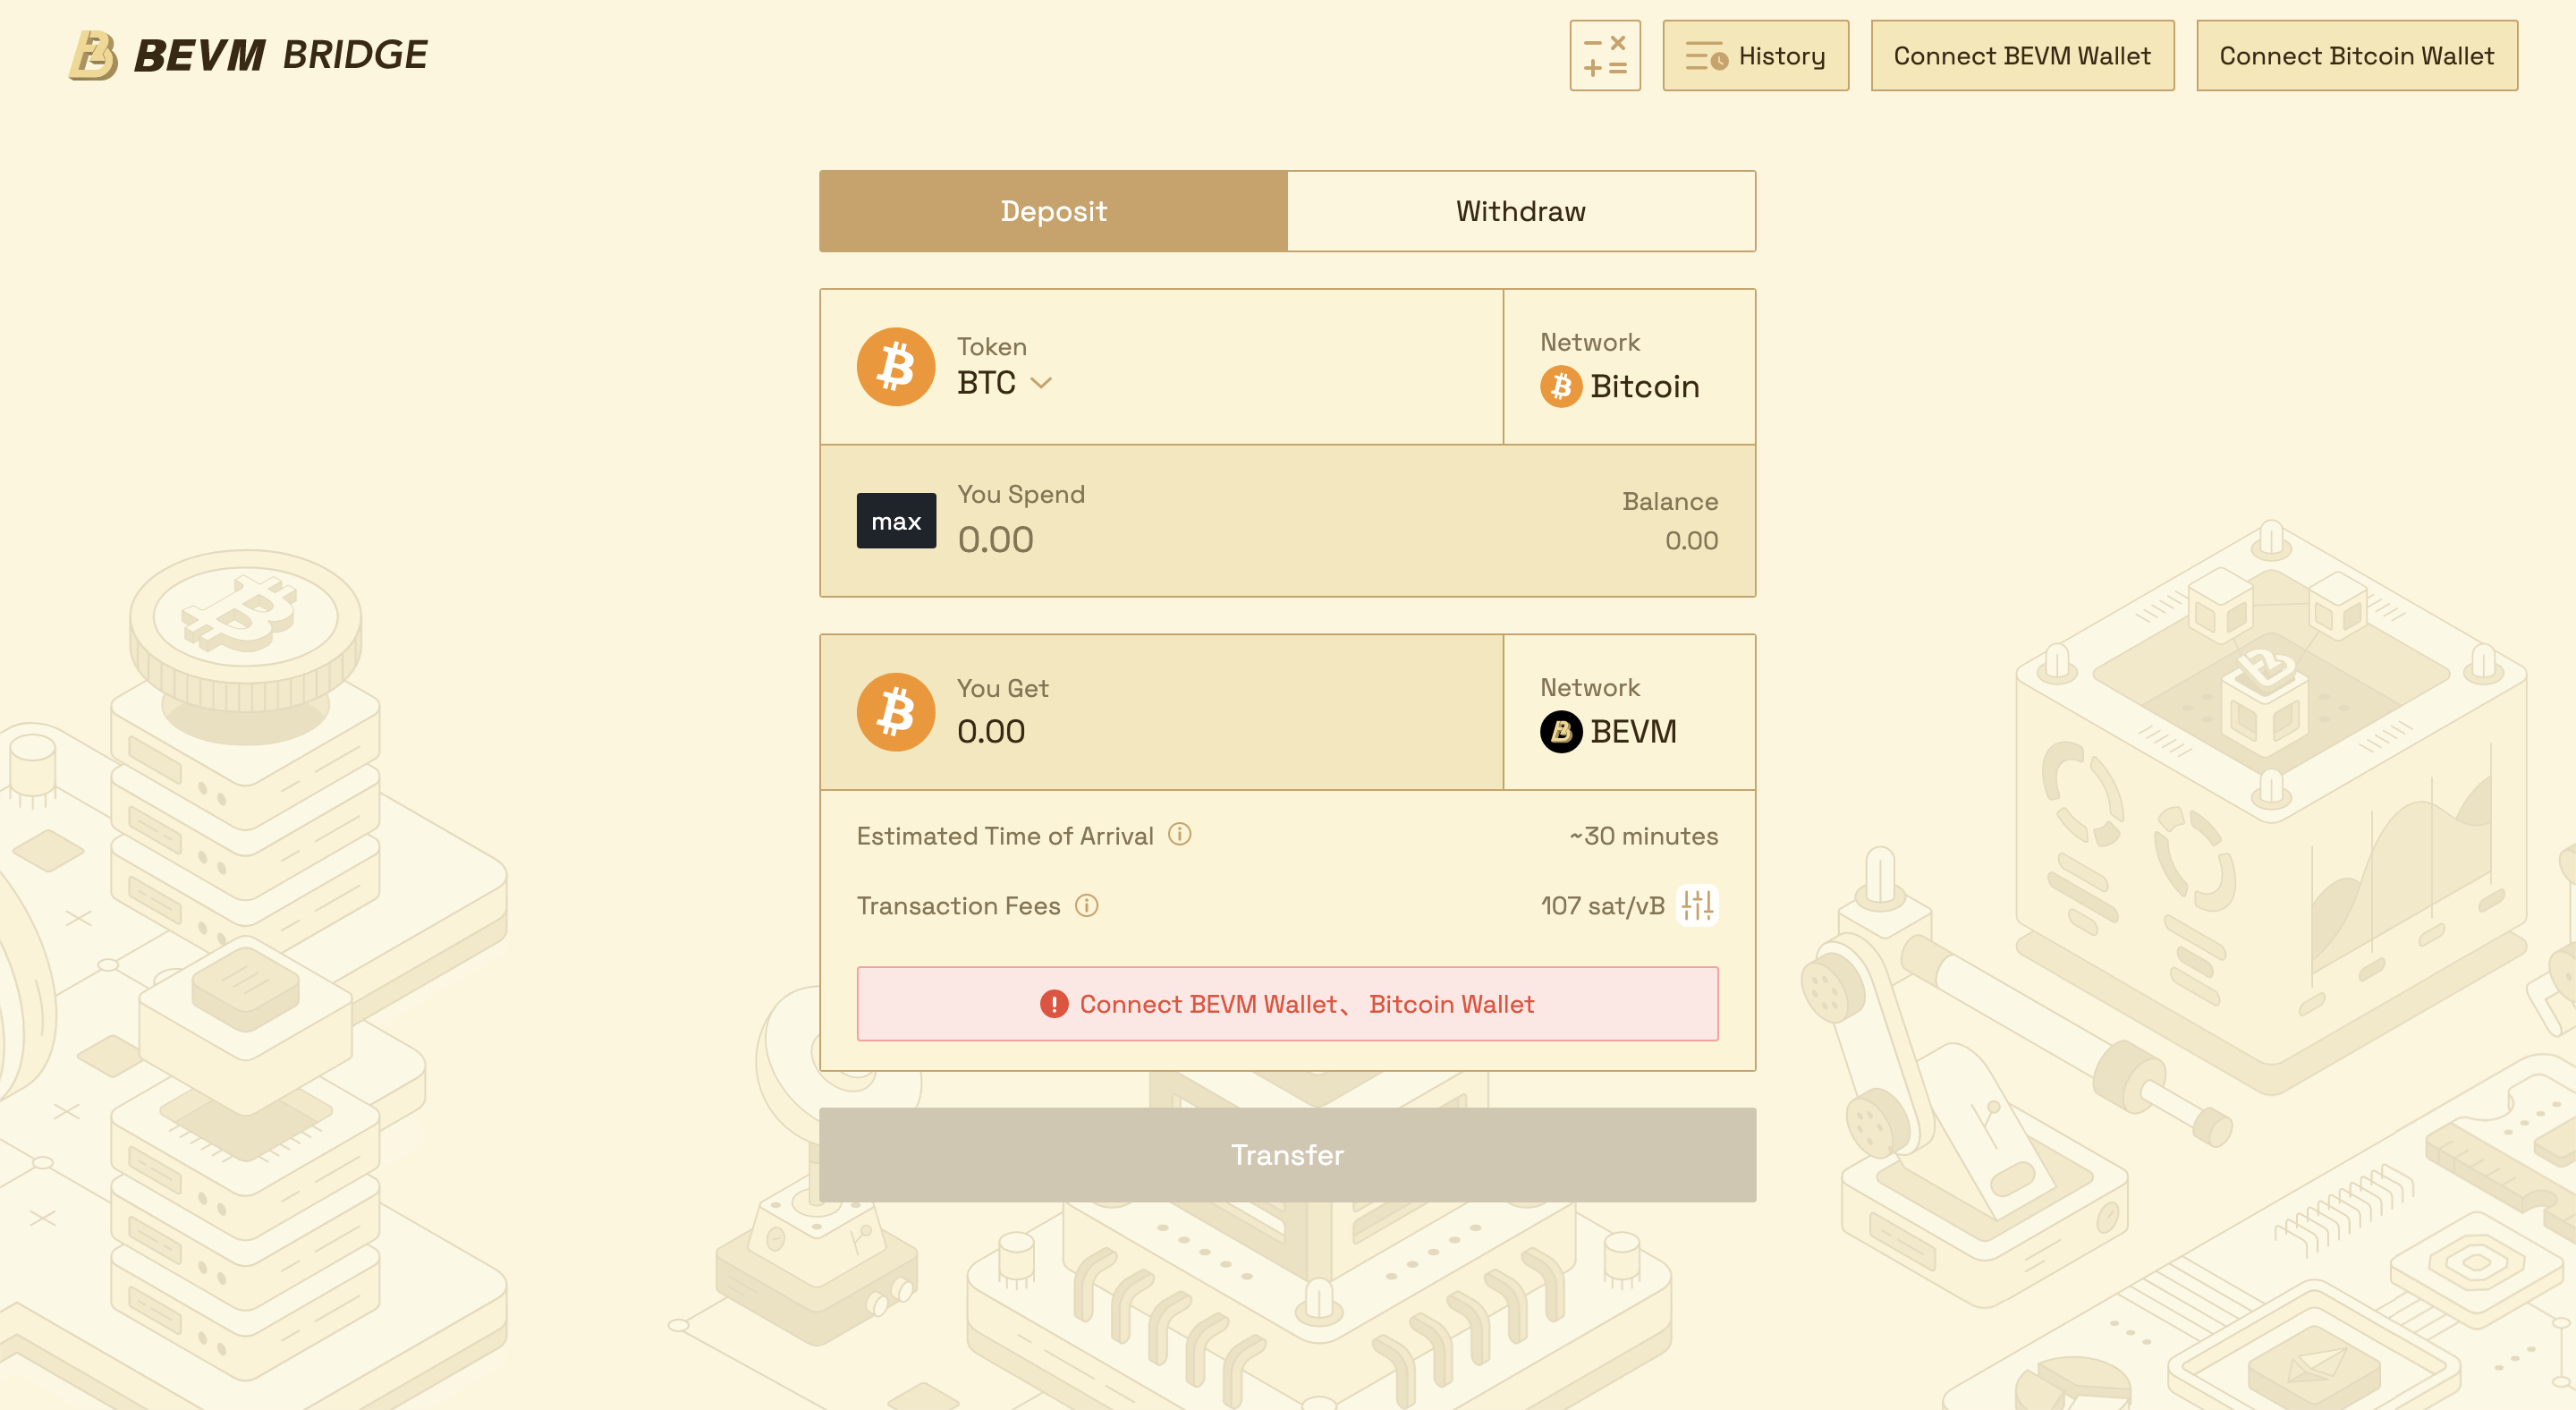Open the fee settings sliders icon
Viewport: 2576px width, 1410px height.
[1697, 905]
